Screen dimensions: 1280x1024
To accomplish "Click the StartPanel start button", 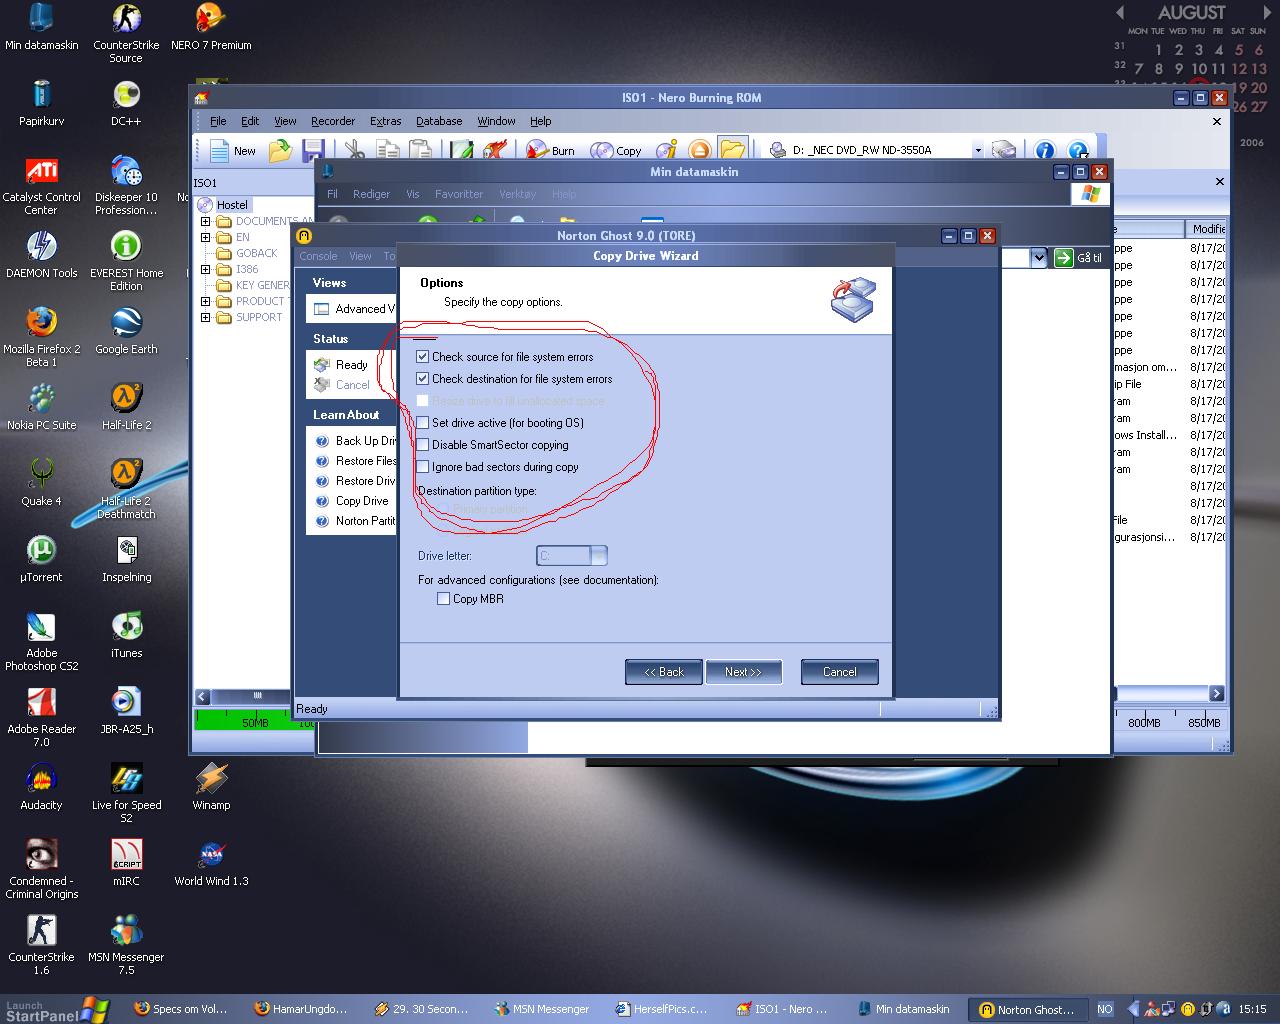I will [56, 1010].
